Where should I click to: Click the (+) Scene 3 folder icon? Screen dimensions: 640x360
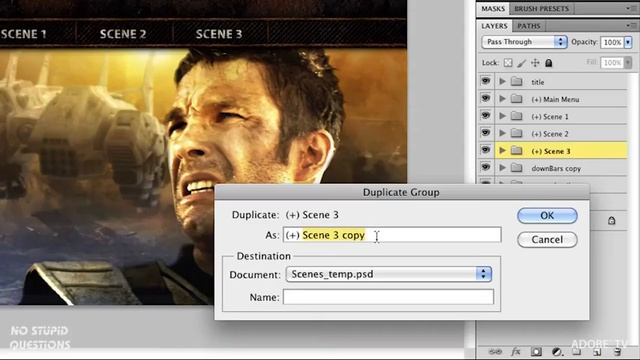(517, 151)
